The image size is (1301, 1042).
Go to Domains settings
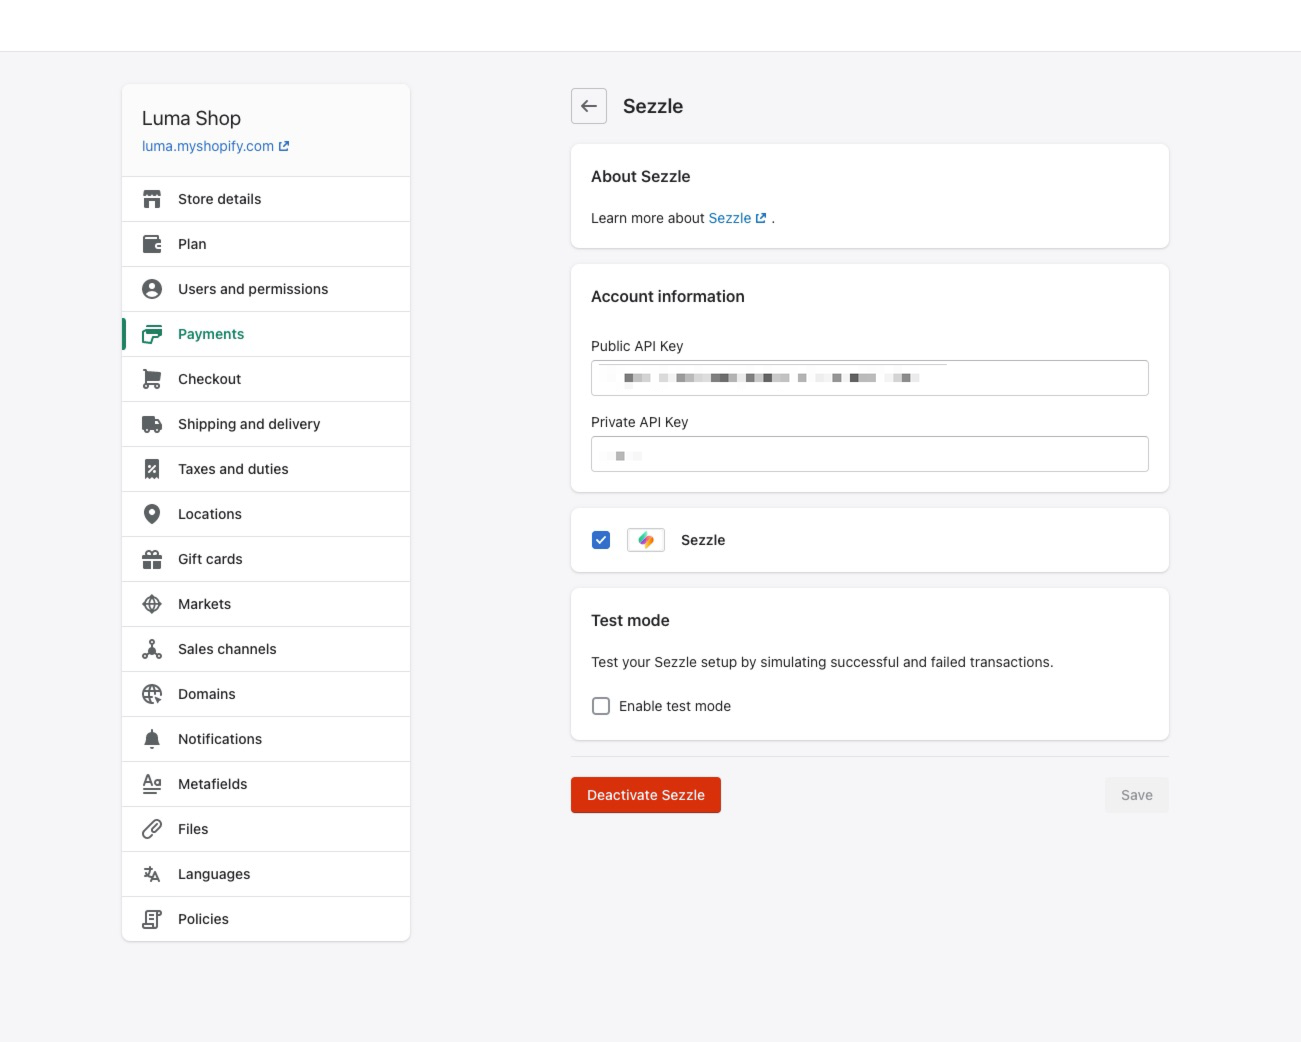266,694
